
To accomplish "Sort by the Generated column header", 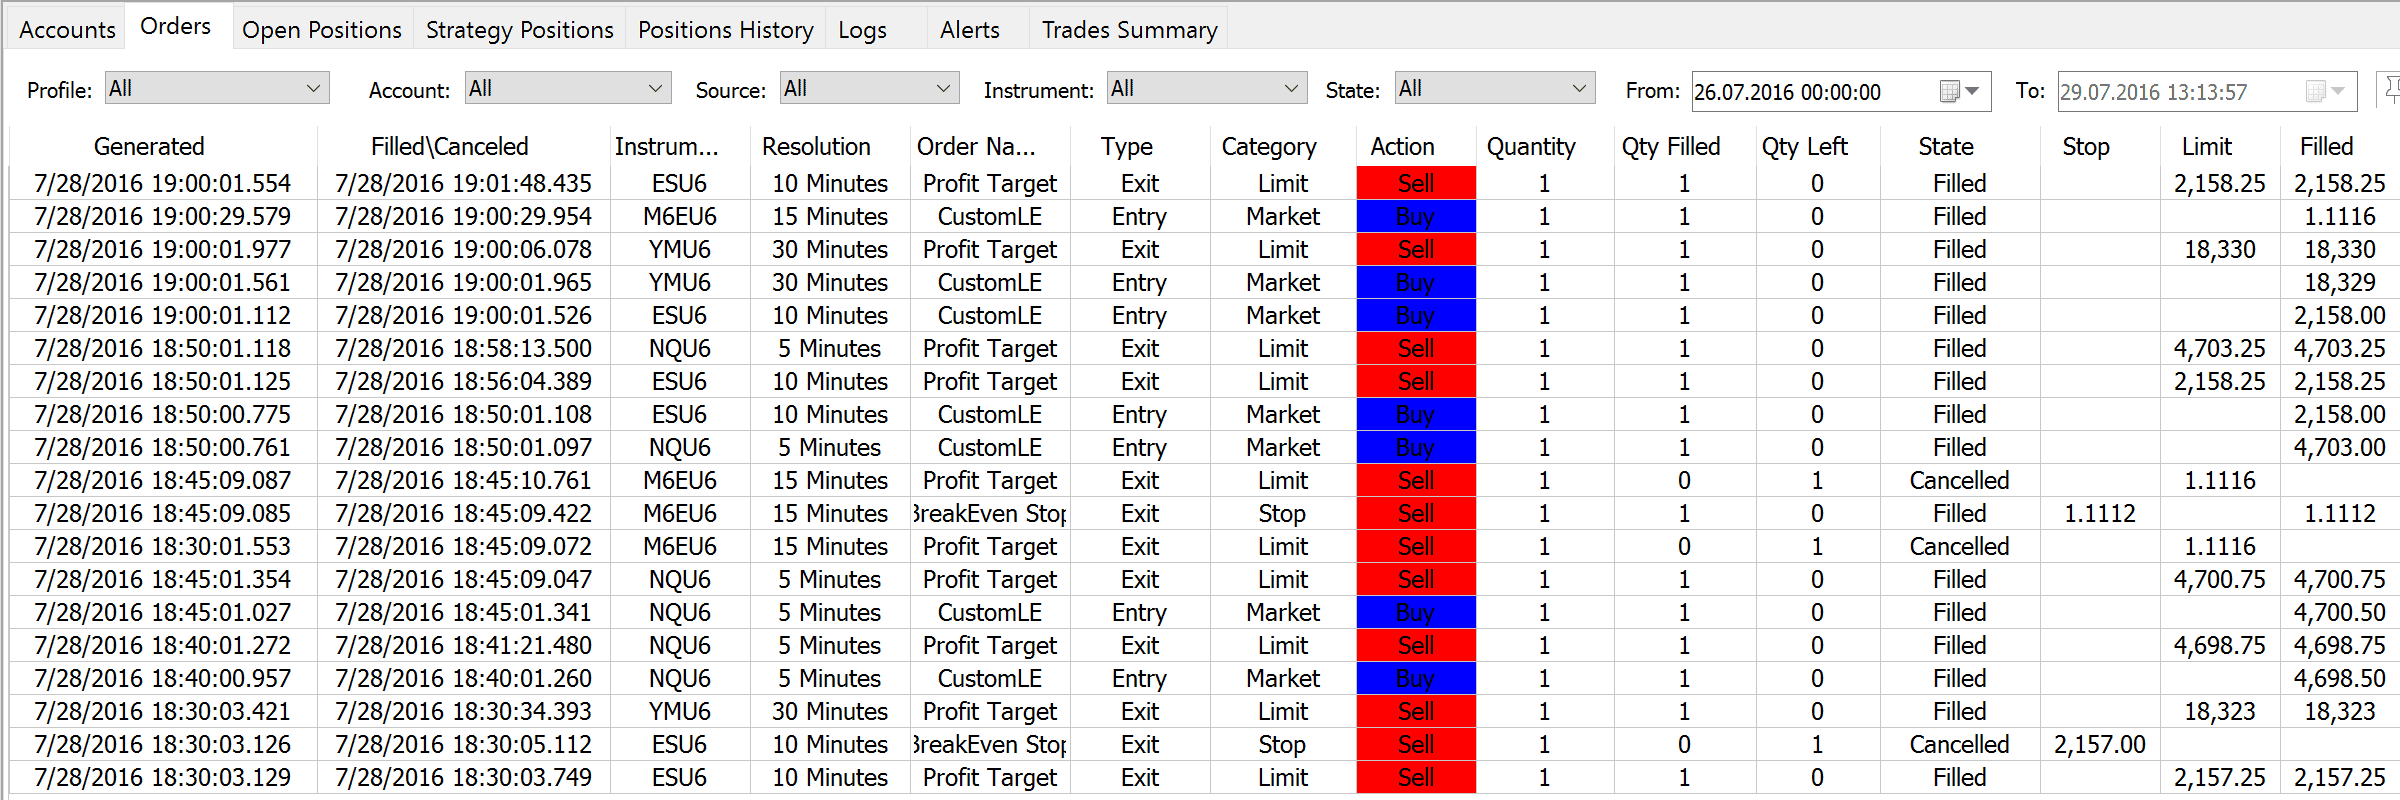I will 149,147.
